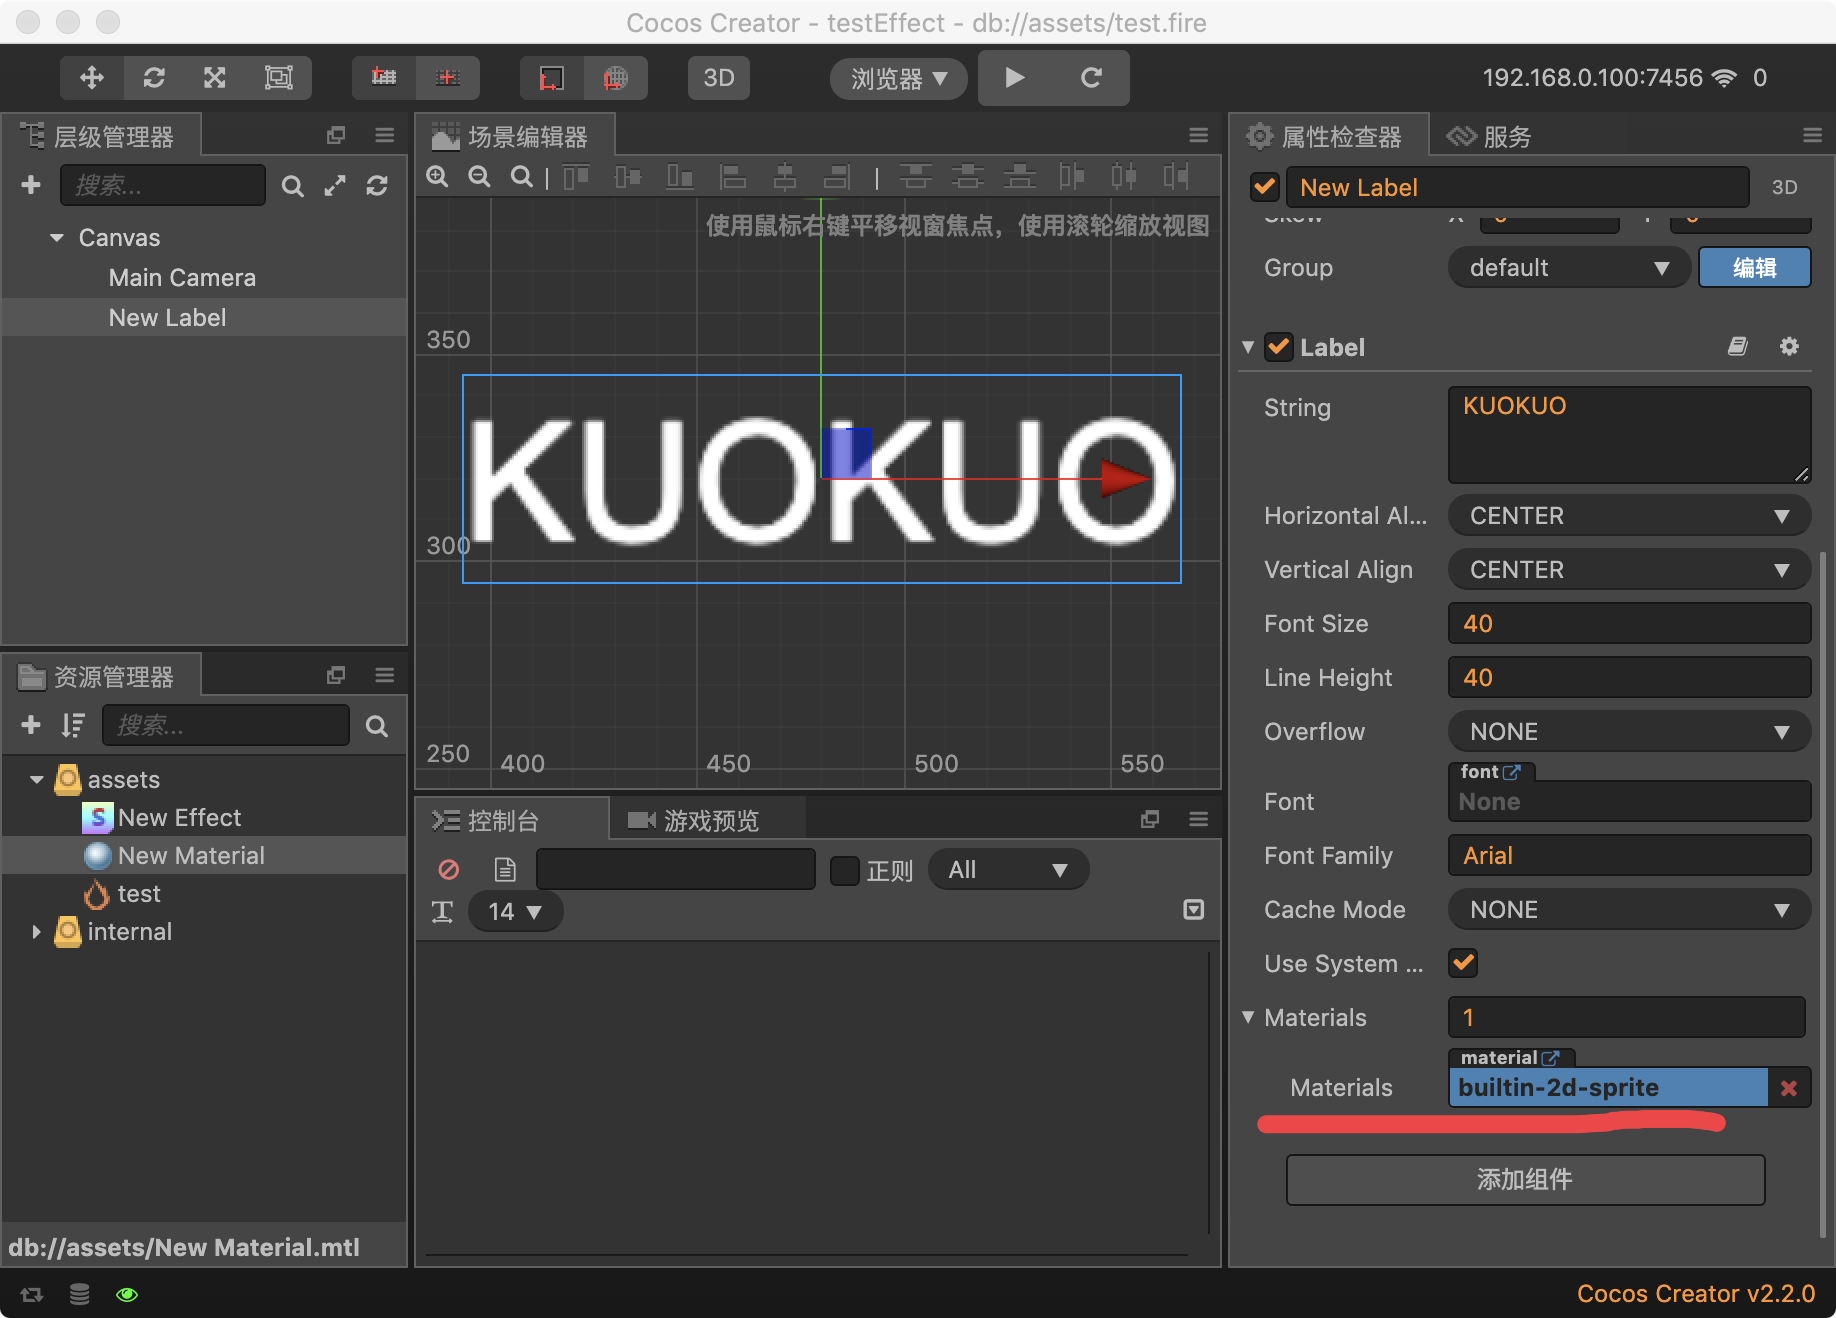Toggle pivot/center gizmo mode
The width and height of the screenshot is (1836, 1318).
(x=384, y=78)
